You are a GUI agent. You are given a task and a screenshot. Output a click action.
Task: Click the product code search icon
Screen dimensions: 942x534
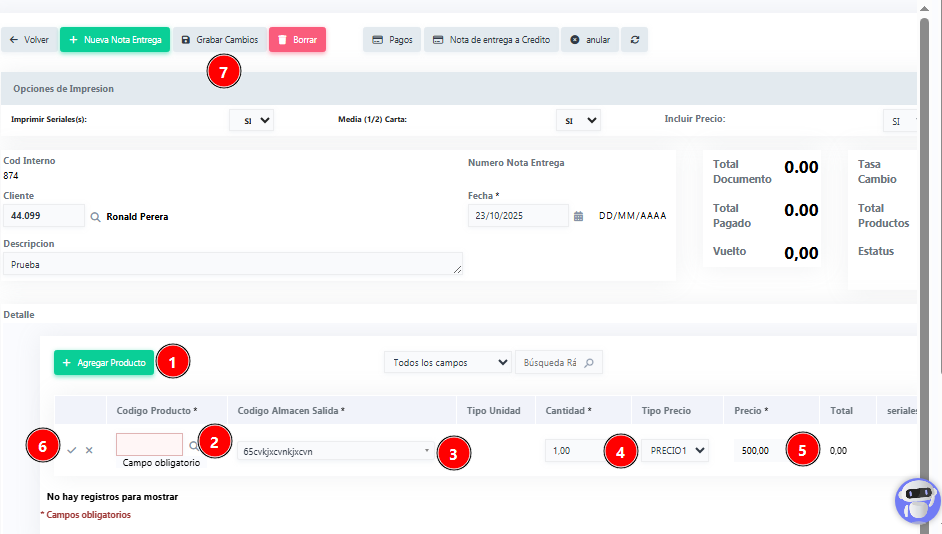pyautogui.click(x=193, y=446)
